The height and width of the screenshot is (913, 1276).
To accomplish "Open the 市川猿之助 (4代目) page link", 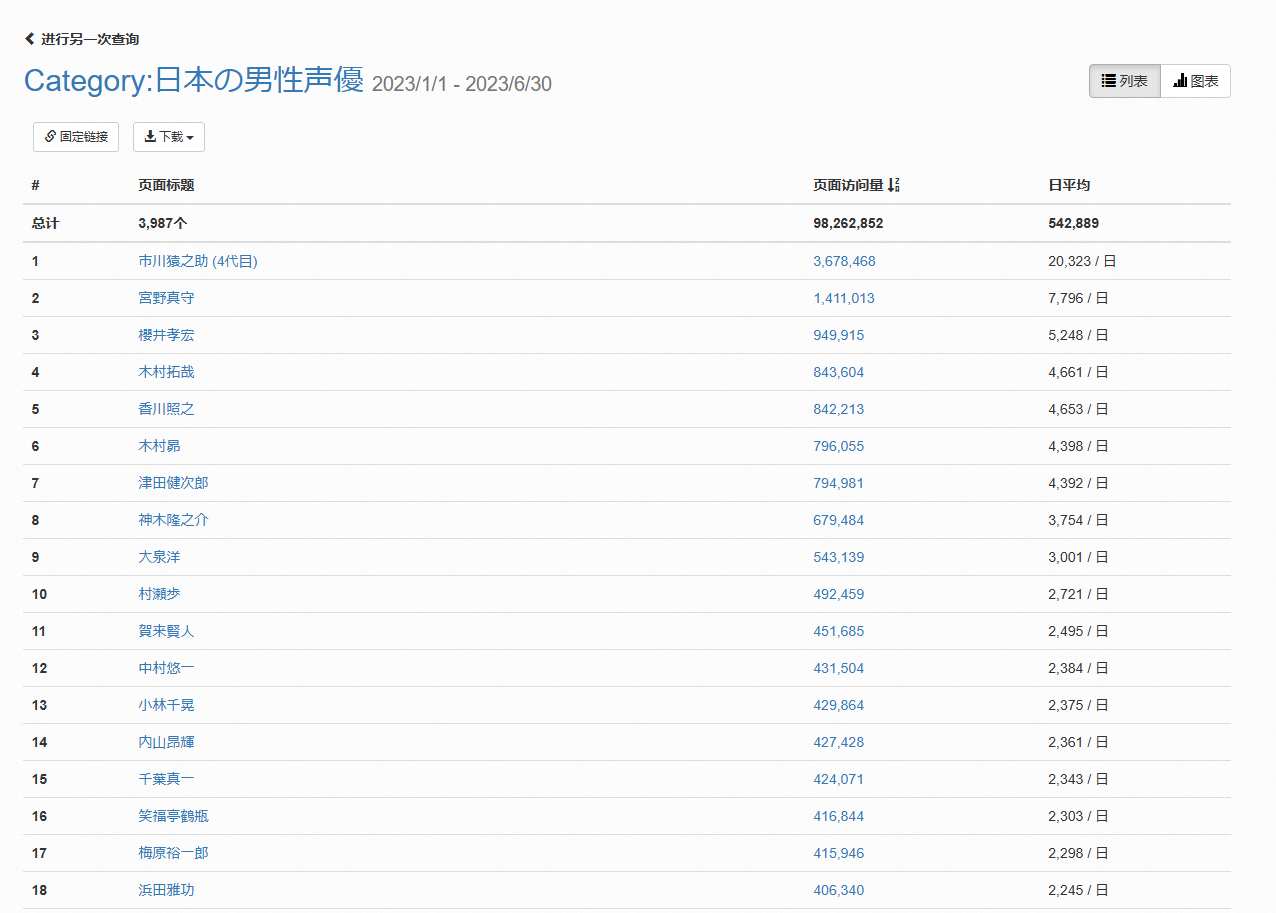I will pos(198,261).
